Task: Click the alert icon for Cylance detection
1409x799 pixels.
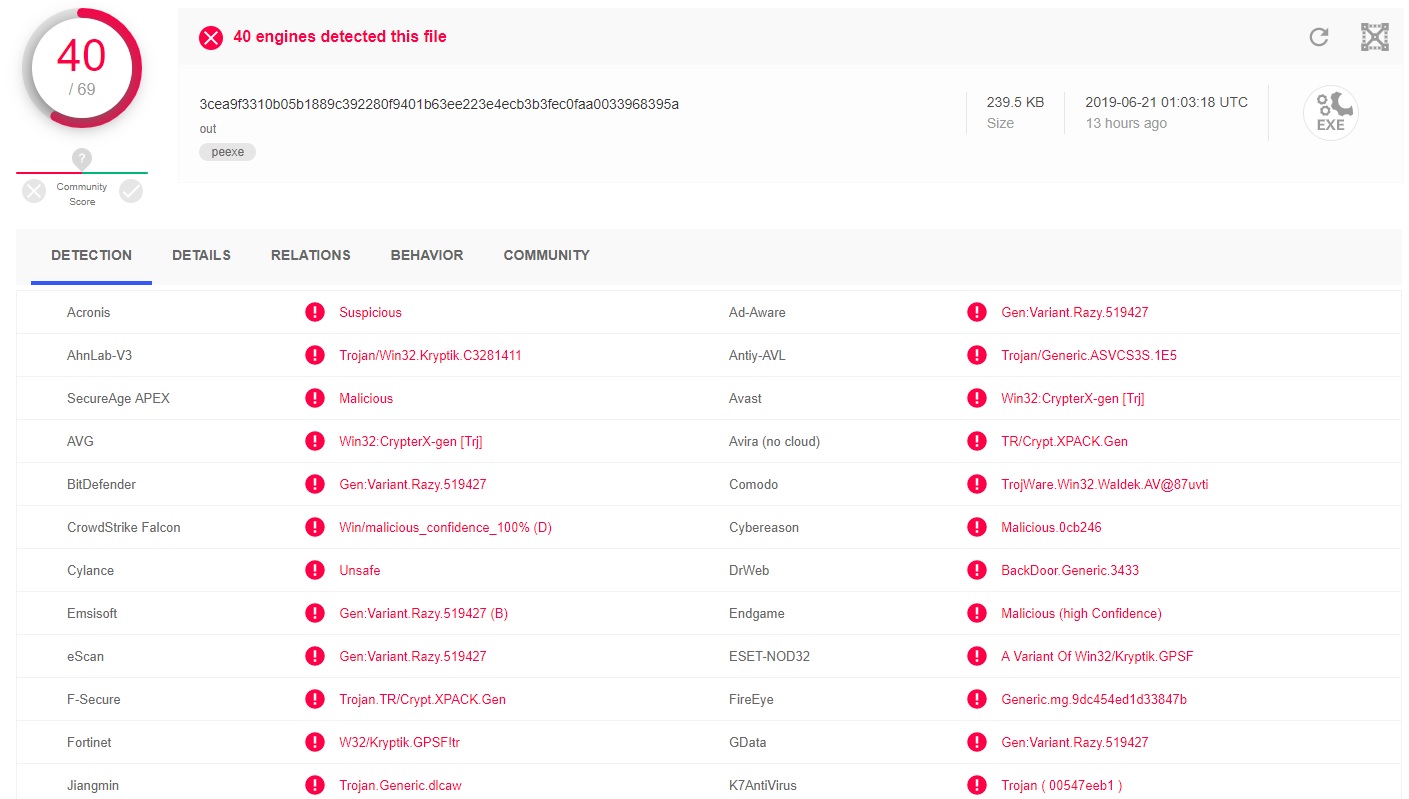Action: click(x=315, y=570)
